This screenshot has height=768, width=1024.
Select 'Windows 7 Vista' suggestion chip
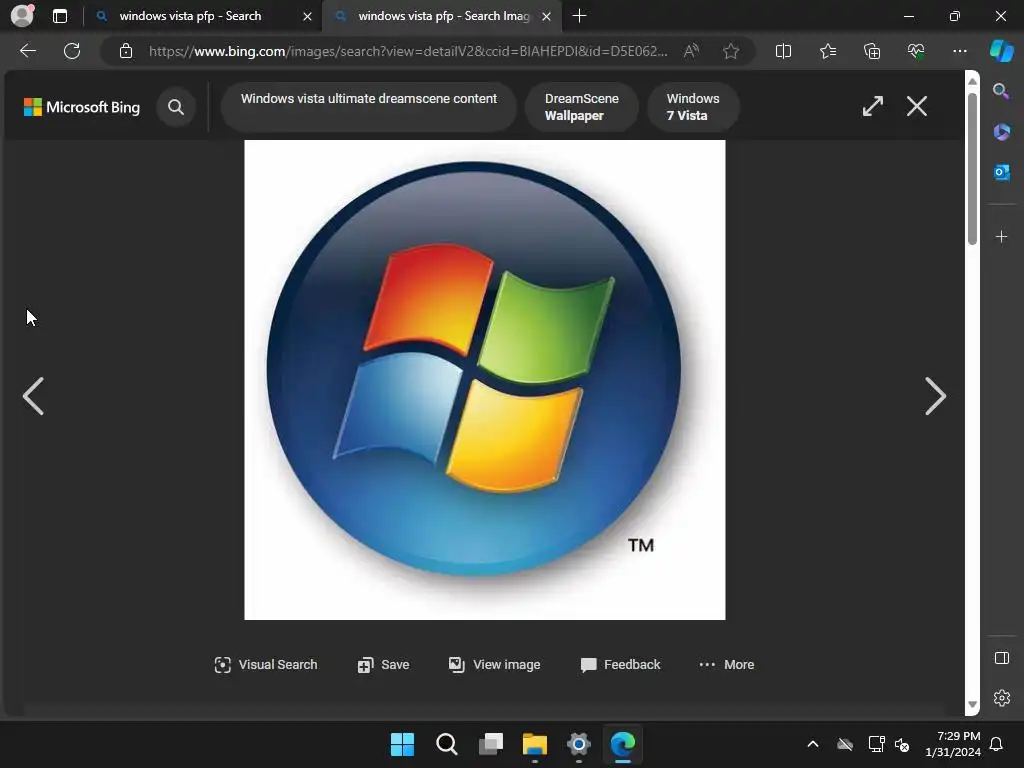coord(693,106)
